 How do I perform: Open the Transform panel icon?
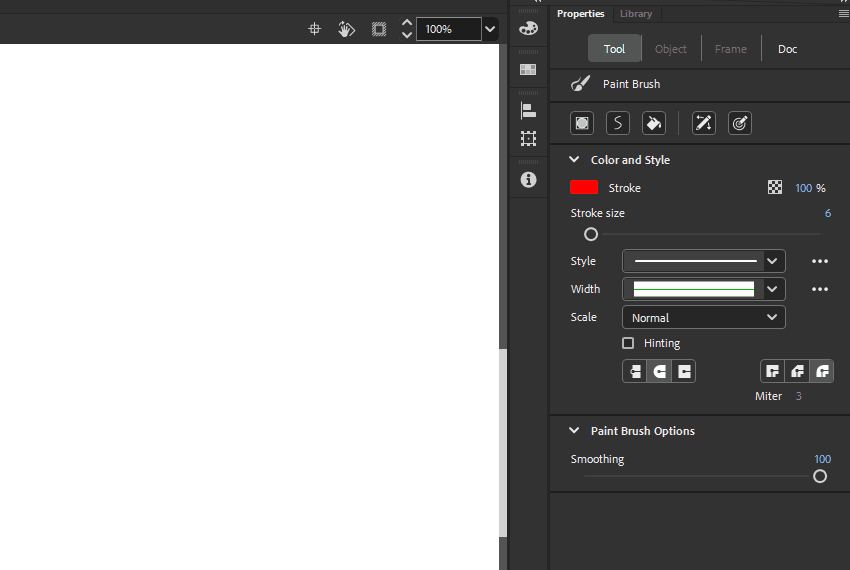tap(528, 139)
